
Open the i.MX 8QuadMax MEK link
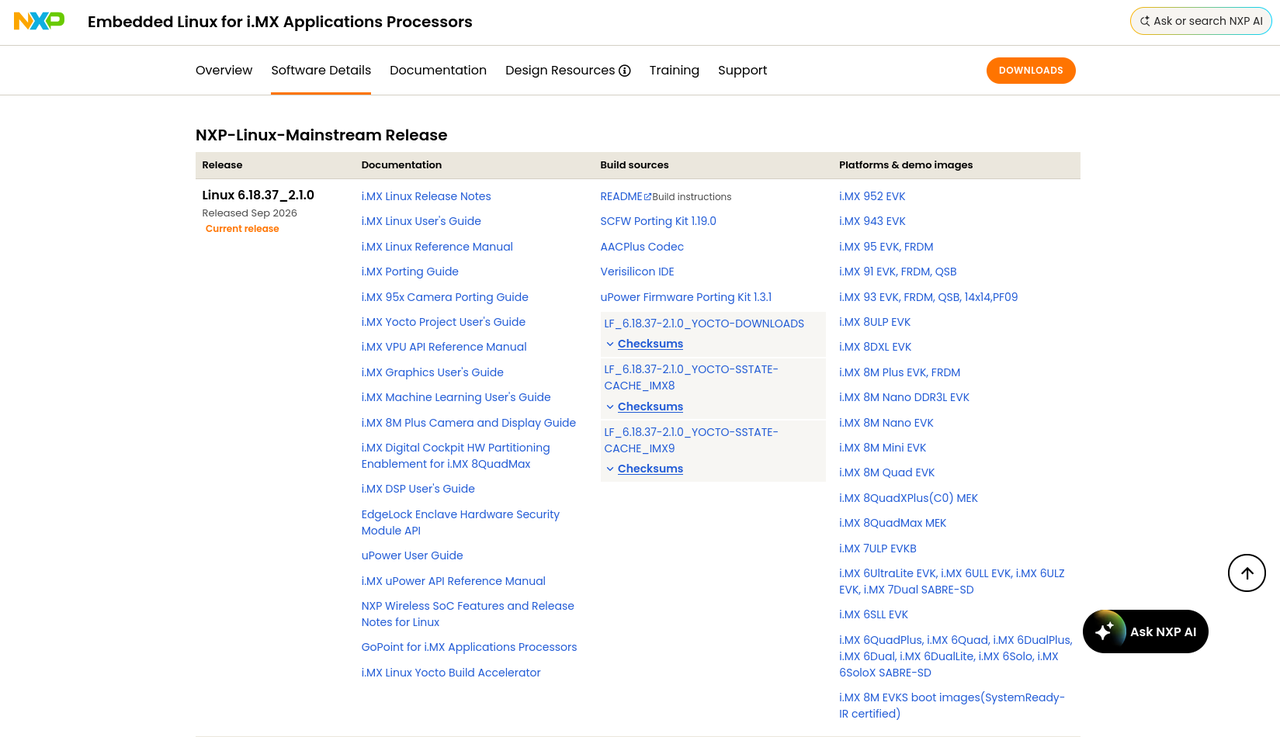coord(893,523)
